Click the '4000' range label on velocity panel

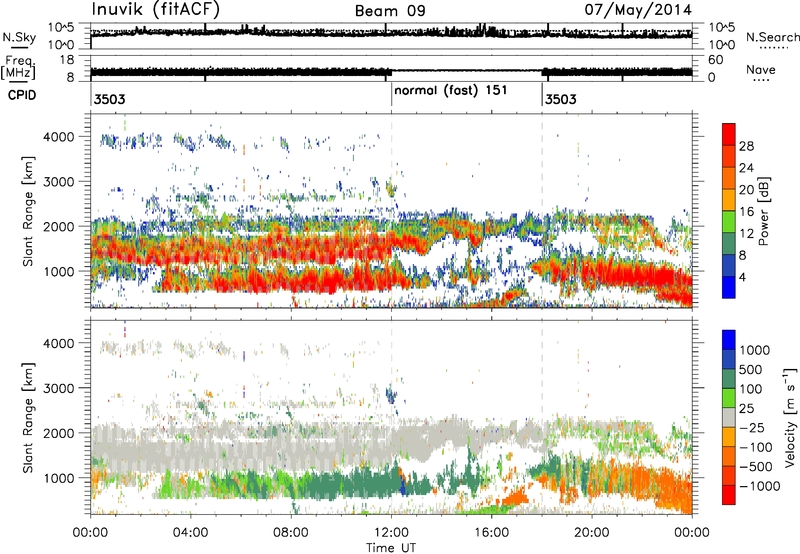(58, 343)
